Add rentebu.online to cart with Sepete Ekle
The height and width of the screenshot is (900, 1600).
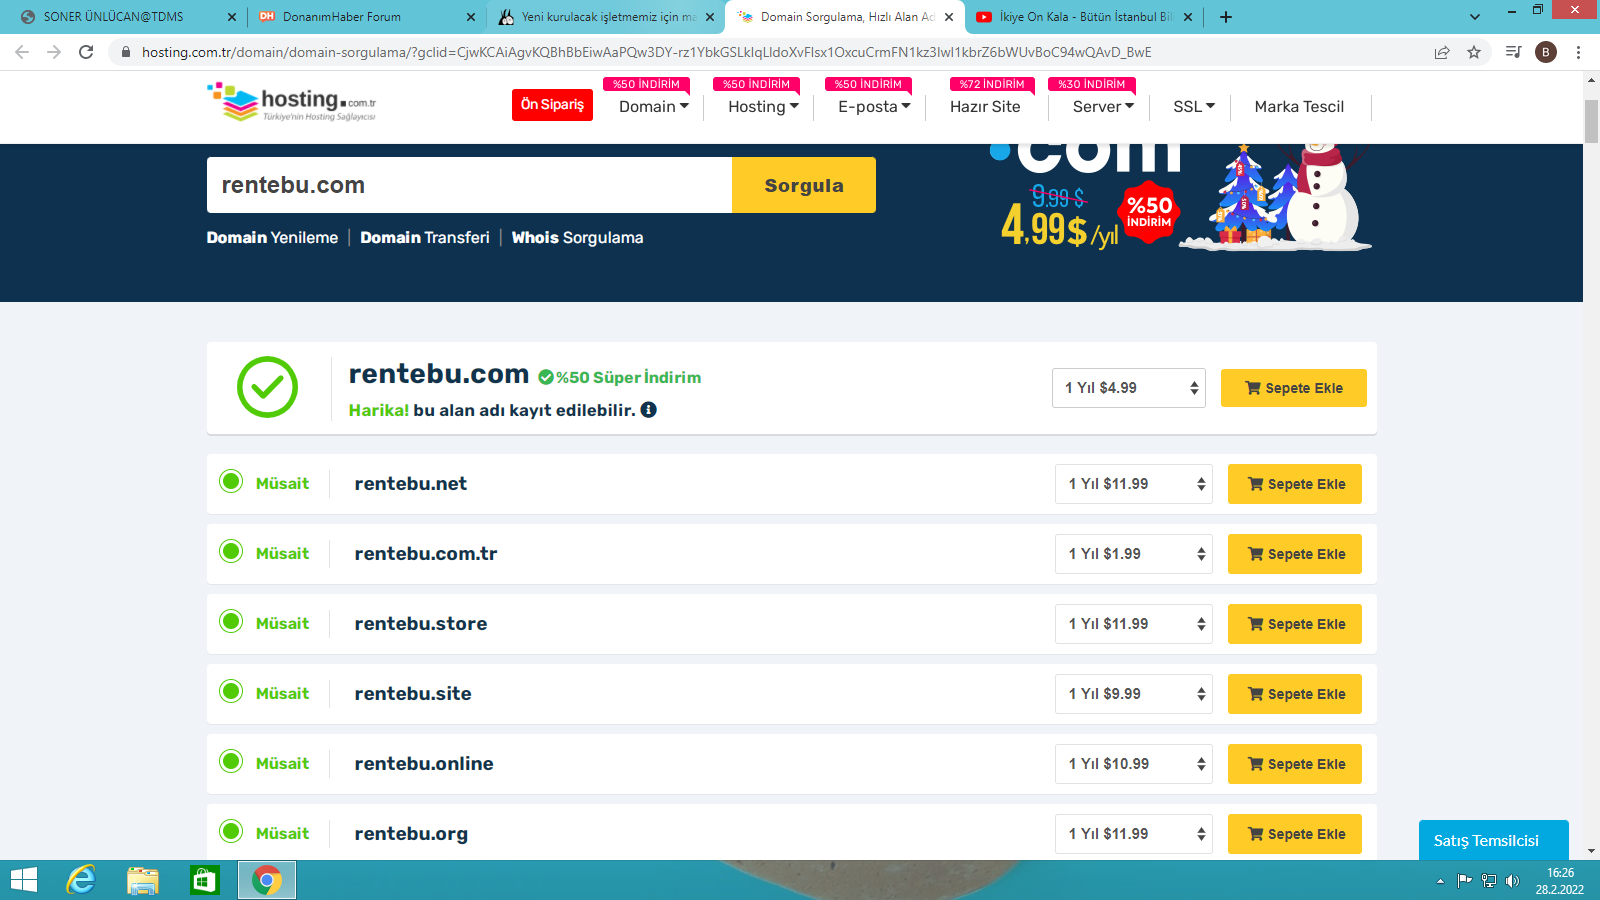click(1295, 764)
